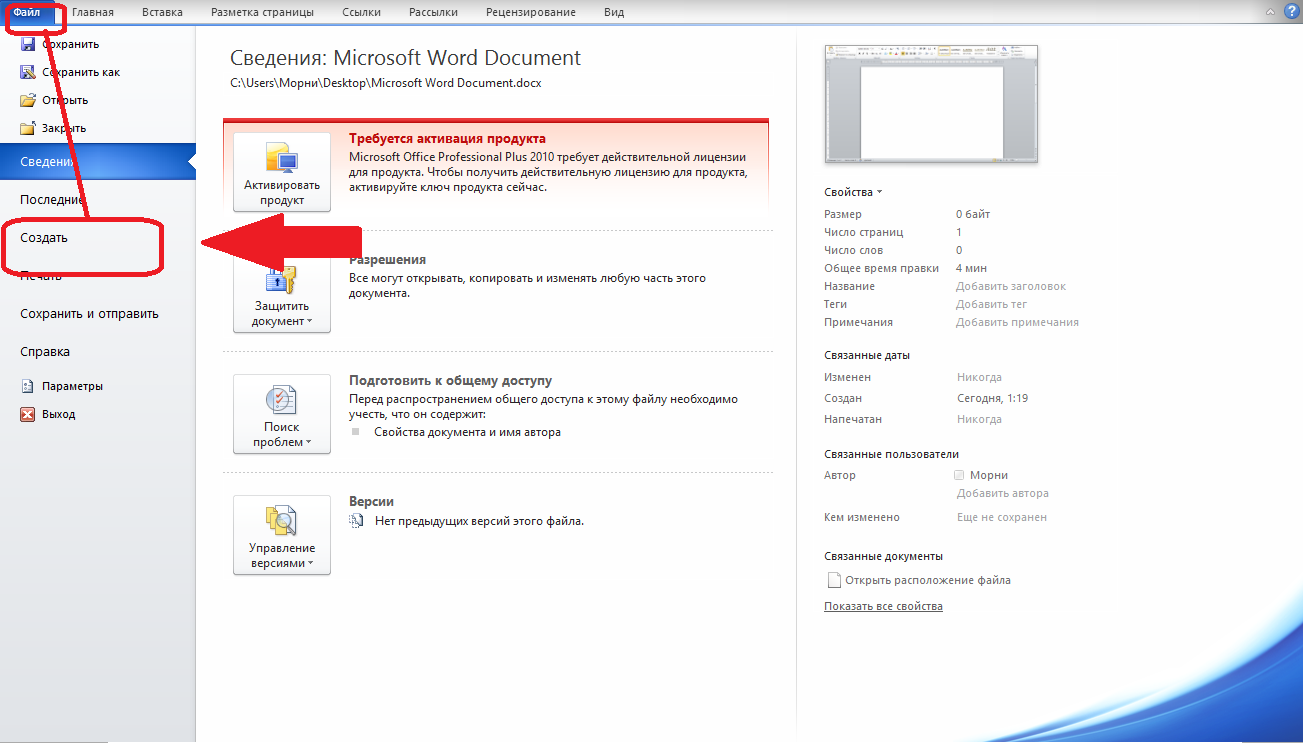The height and width of the screenshot is (743, 1303).
Task: Click the file path C:\Users\Морни\Desktop text
Action: pos(386,83)
